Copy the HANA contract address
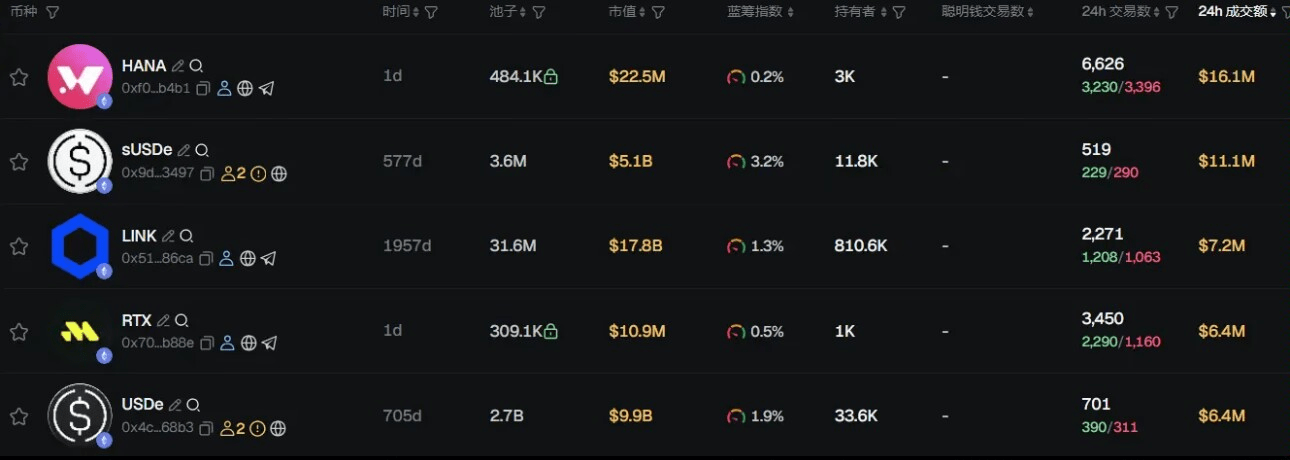Viewport: 1290px width, 460px height. point(203,89)
